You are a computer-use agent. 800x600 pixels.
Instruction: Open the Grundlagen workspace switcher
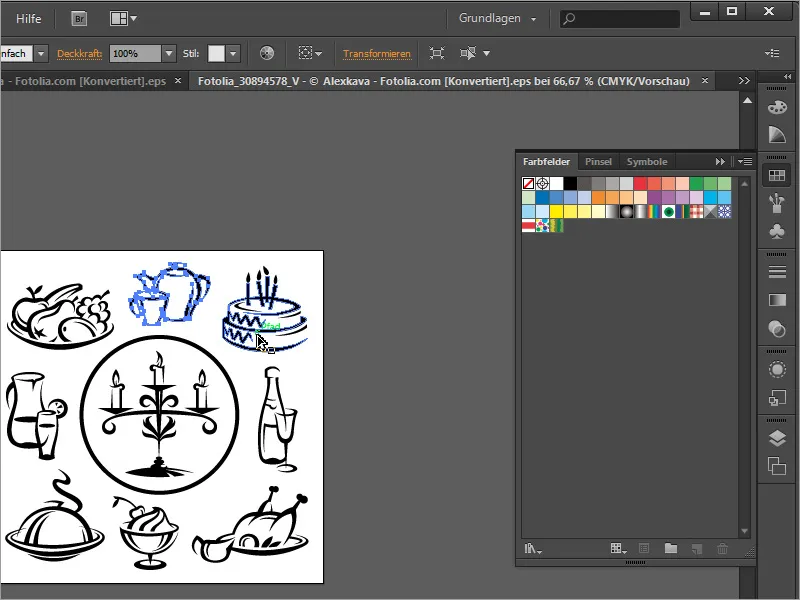tap(497, 18)
